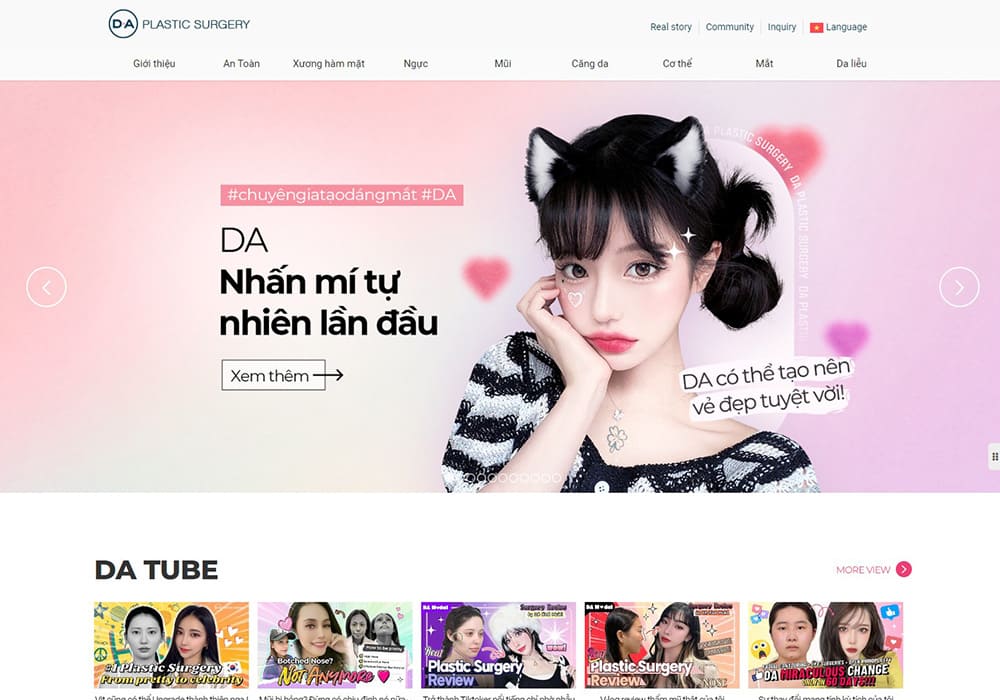Click the DA Plastic Surgery logo
1000x700 pixels.
coord(179,24)
